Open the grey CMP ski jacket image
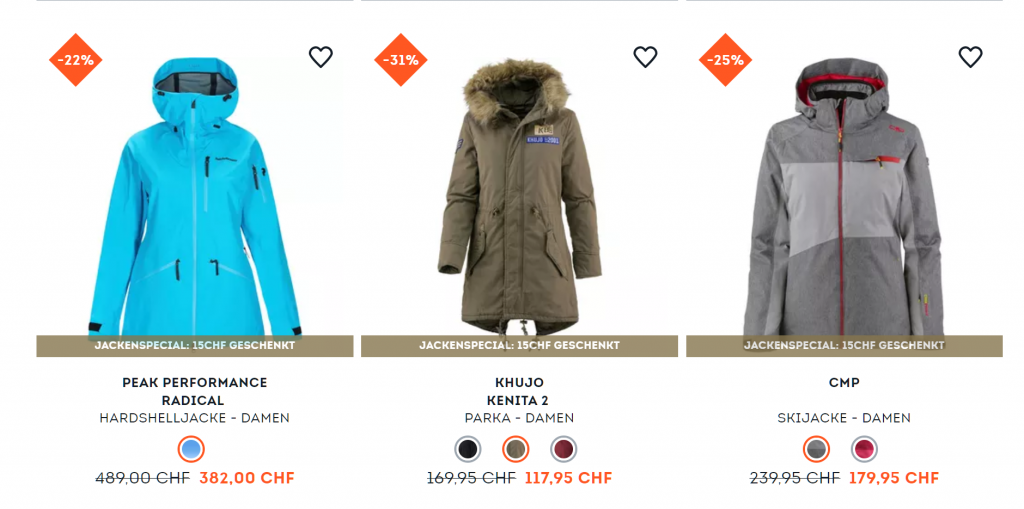This screenshot has width=1024, height=509. [x=844, y=197]
